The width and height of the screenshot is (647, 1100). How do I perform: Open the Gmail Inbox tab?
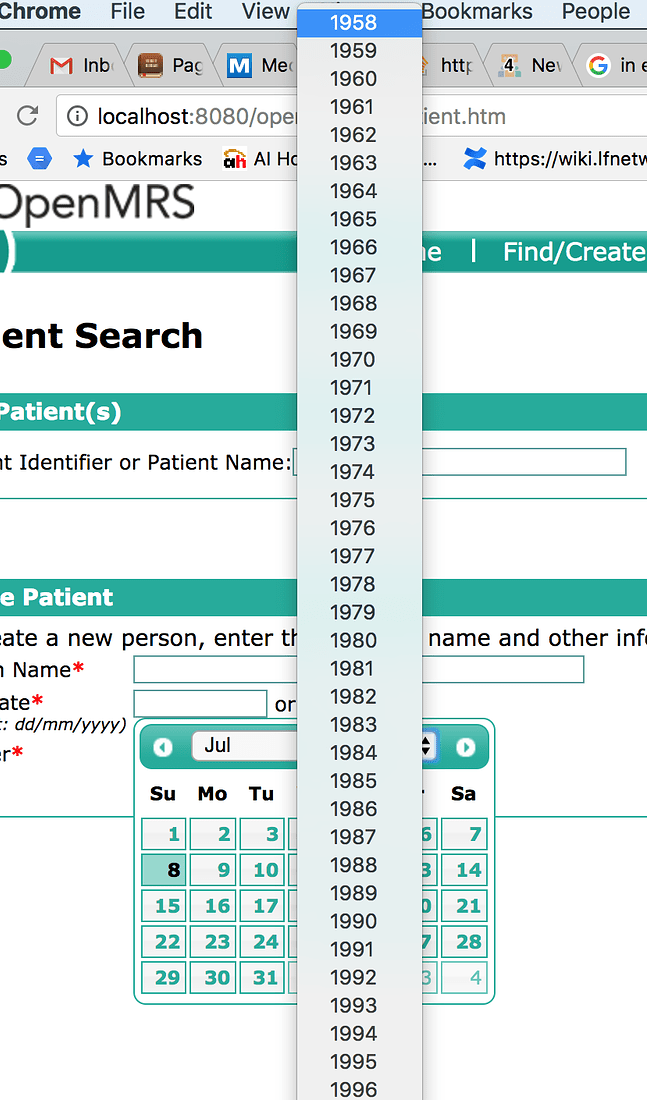pyautogui.click(x=81, y=65)
